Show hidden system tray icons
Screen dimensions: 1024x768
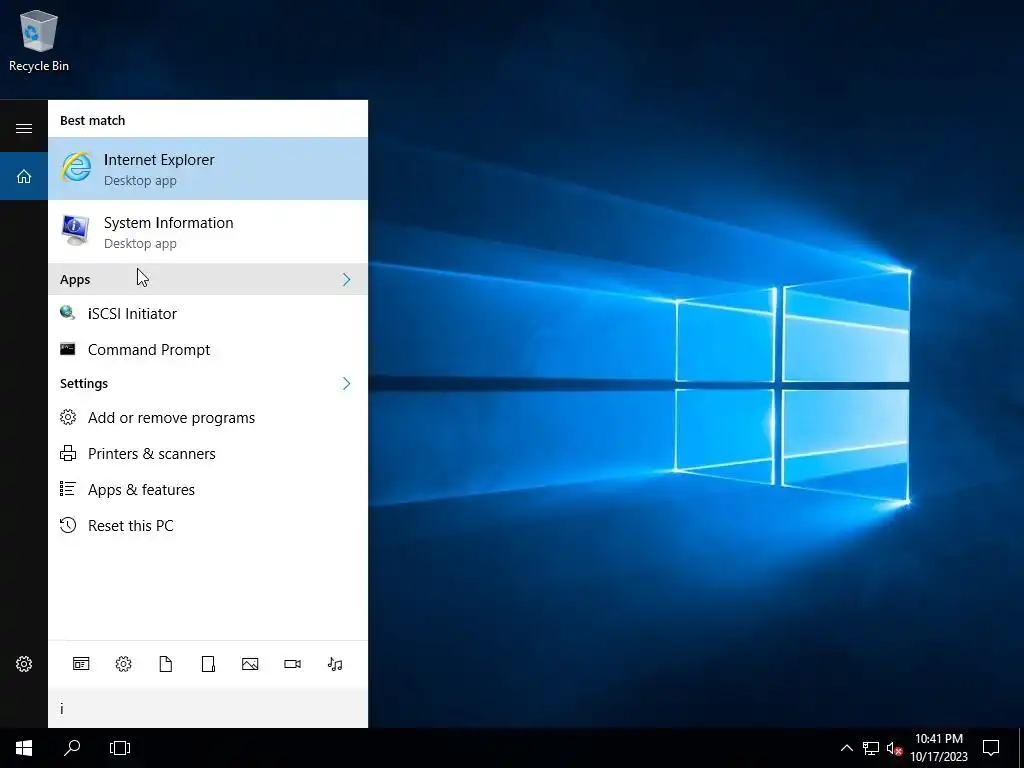pos(846,748)
